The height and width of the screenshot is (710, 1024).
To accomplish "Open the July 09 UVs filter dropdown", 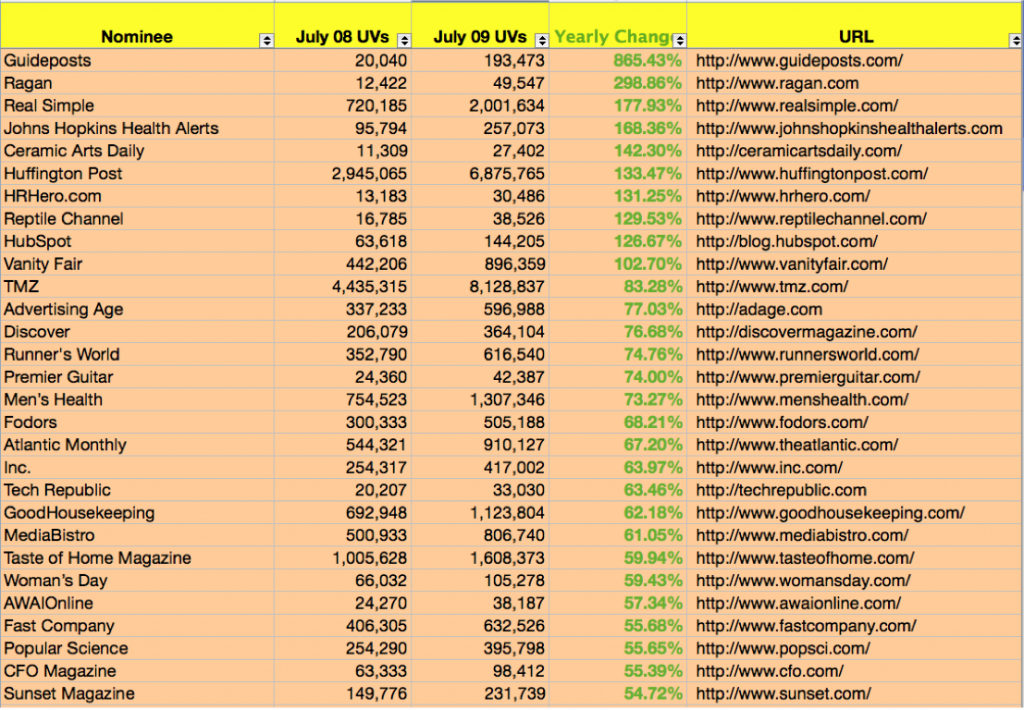I will (542, 41).
